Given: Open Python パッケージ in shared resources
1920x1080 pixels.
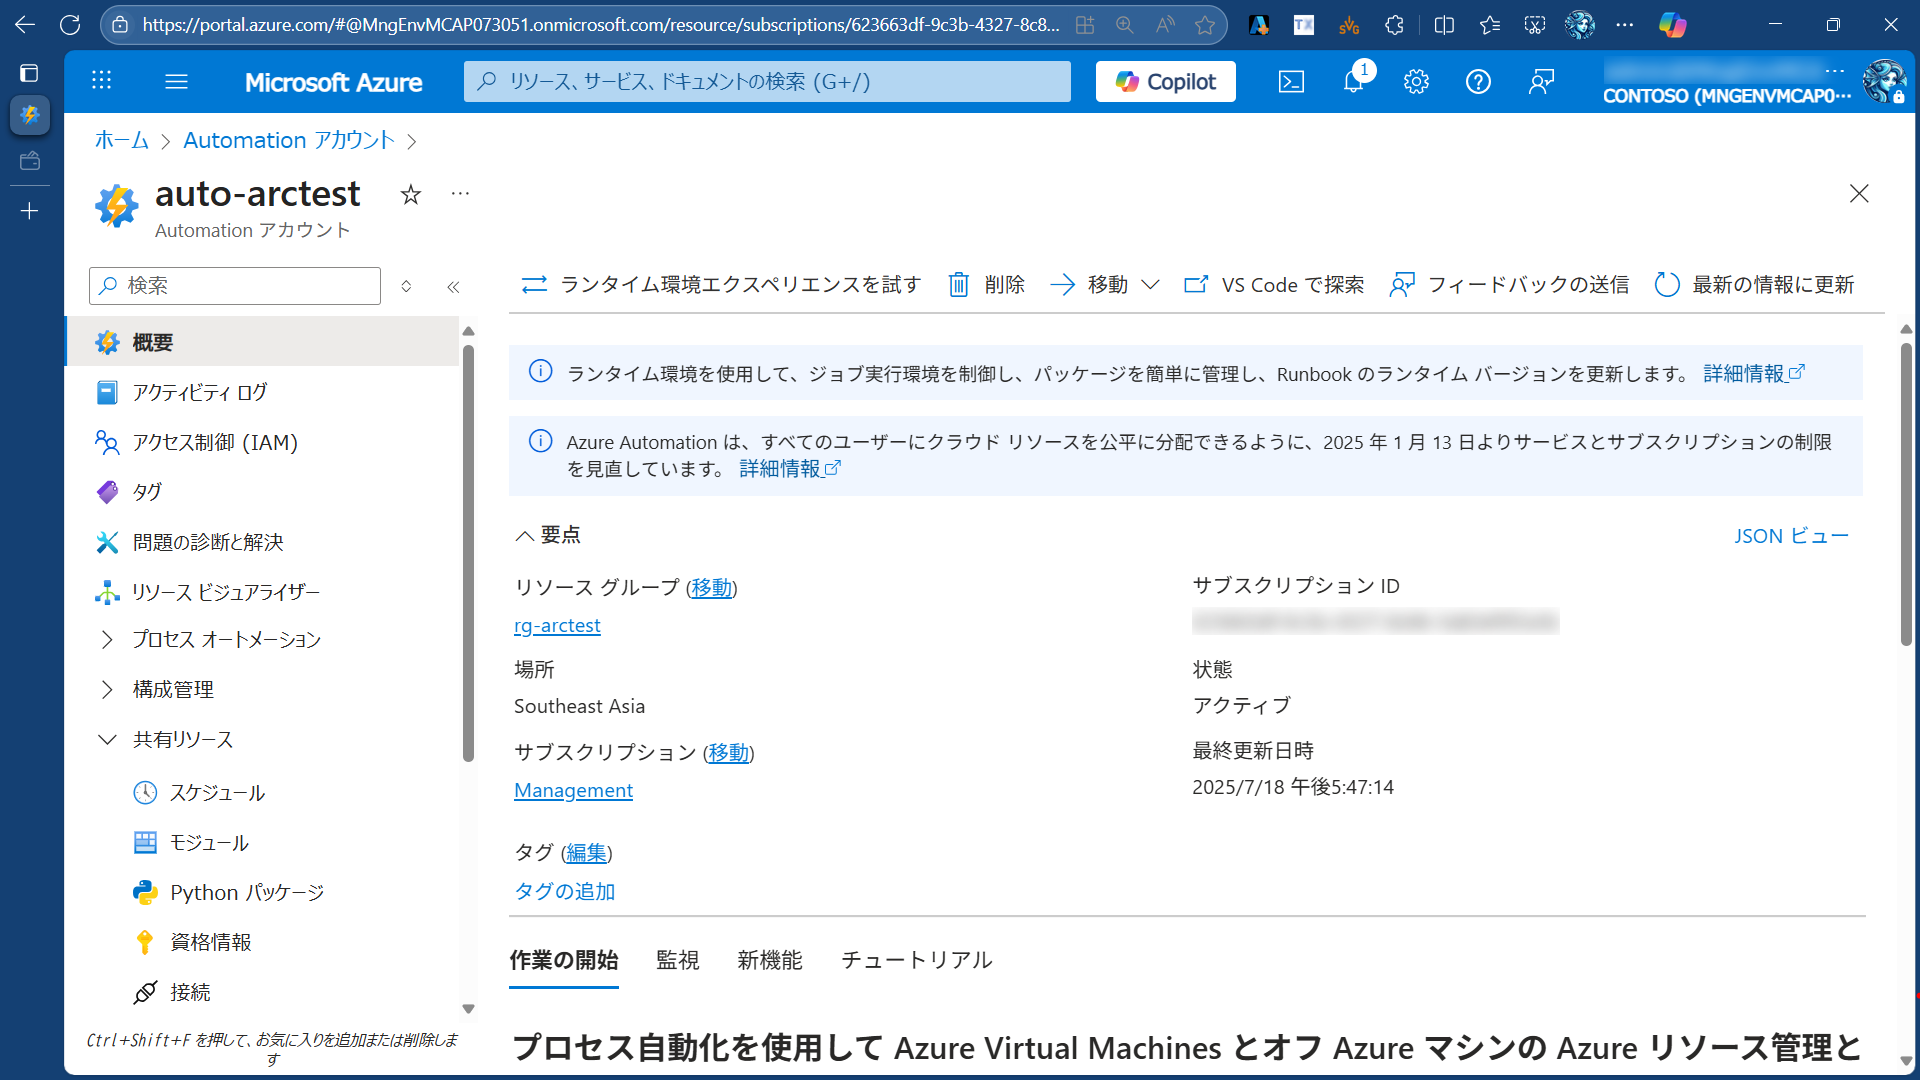Looking at the screenshot, I should pyautogui.click(x=246, y=891).
